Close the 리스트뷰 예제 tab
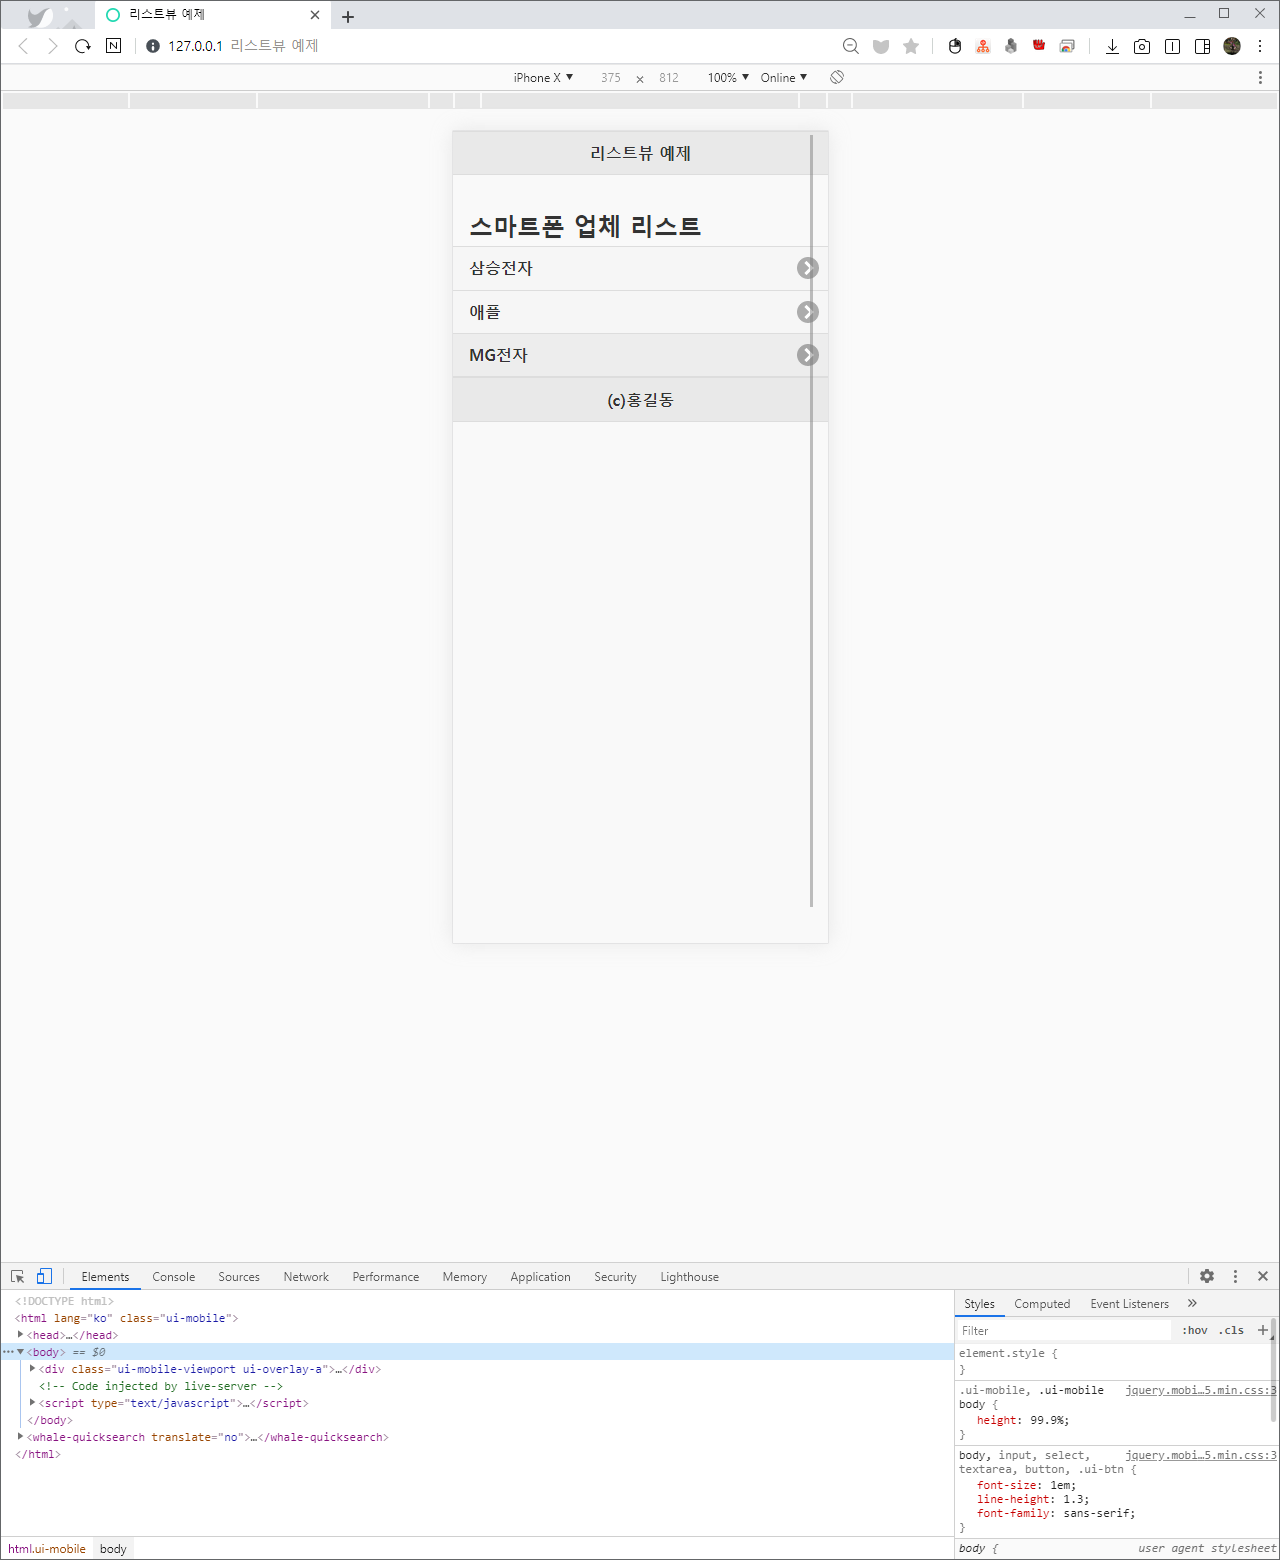 click(315, 15)
